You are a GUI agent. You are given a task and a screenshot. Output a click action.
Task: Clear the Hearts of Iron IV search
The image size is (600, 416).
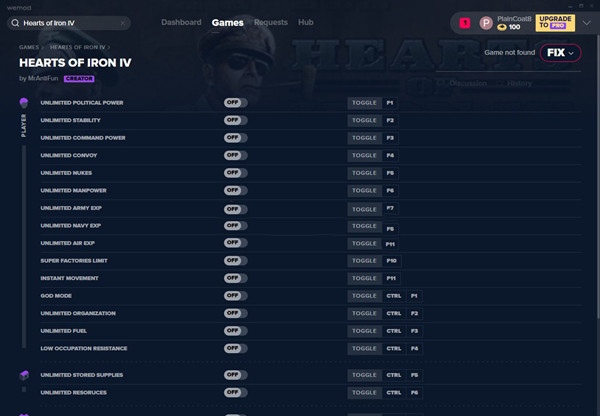coord(123,23)
